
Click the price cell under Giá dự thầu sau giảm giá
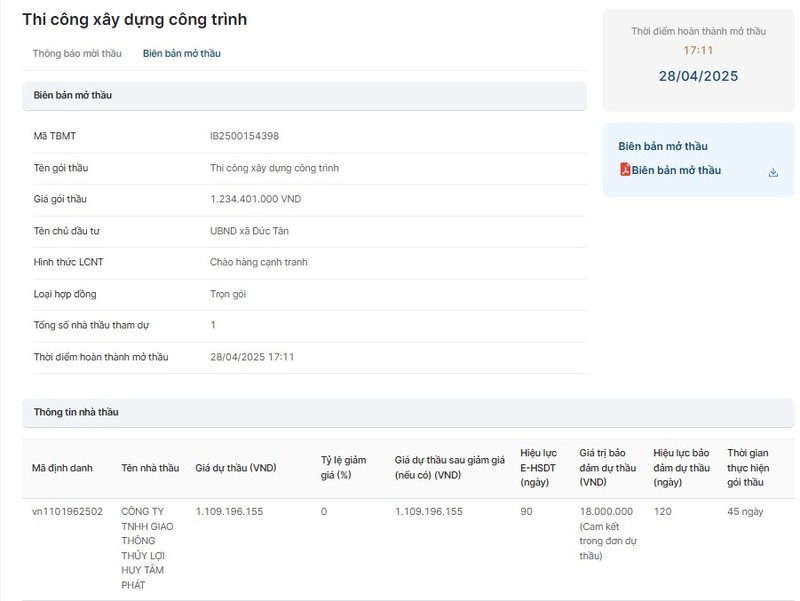[x=429, y=512]
